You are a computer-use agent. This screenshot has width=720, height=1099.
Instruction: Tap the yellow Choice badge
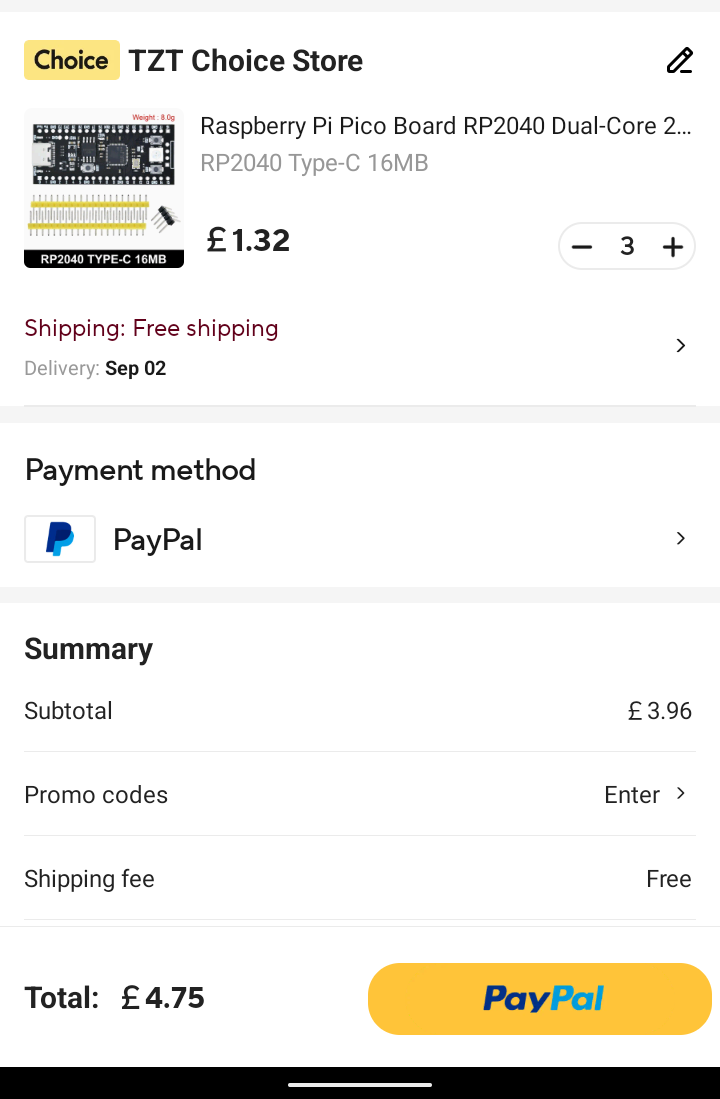72,60
